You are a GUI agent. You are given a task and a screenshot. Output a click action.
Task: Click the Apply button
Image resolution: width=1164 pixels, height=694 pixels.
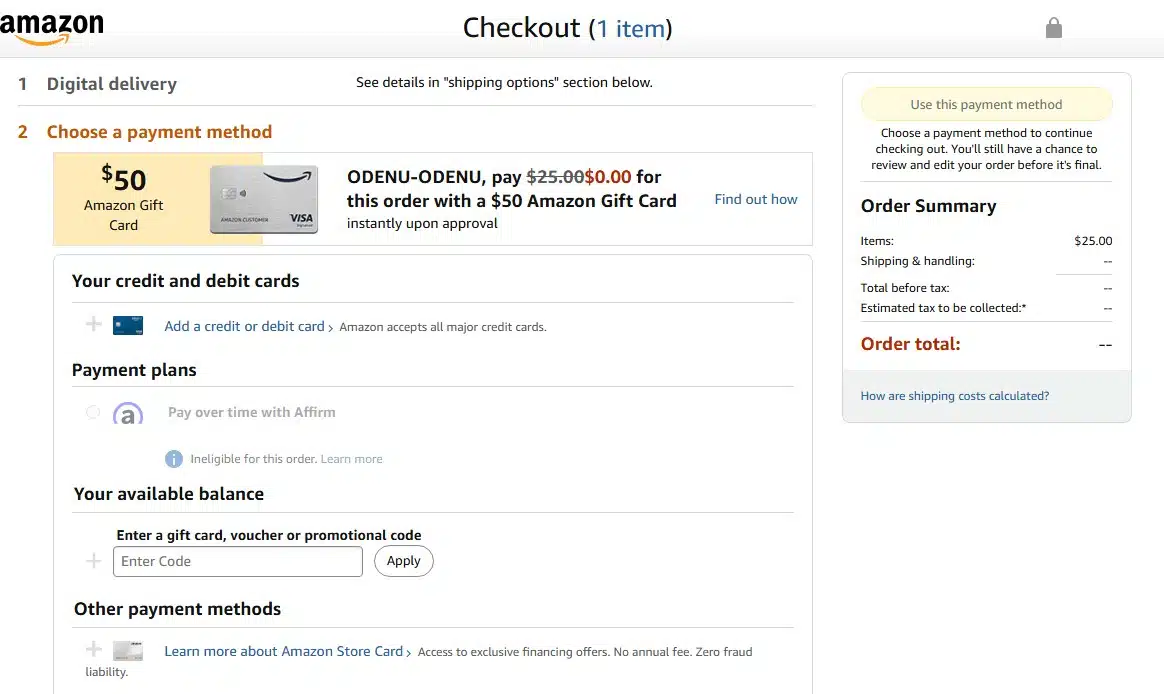pyautogui.click(x=403, y=561)
